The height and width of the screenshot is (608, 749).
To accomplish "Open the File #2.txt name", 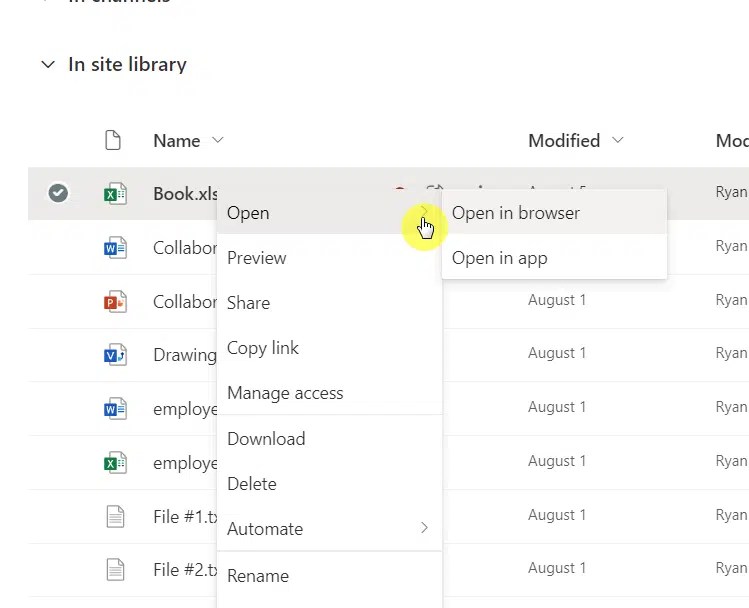I will (x=185, y=570).
